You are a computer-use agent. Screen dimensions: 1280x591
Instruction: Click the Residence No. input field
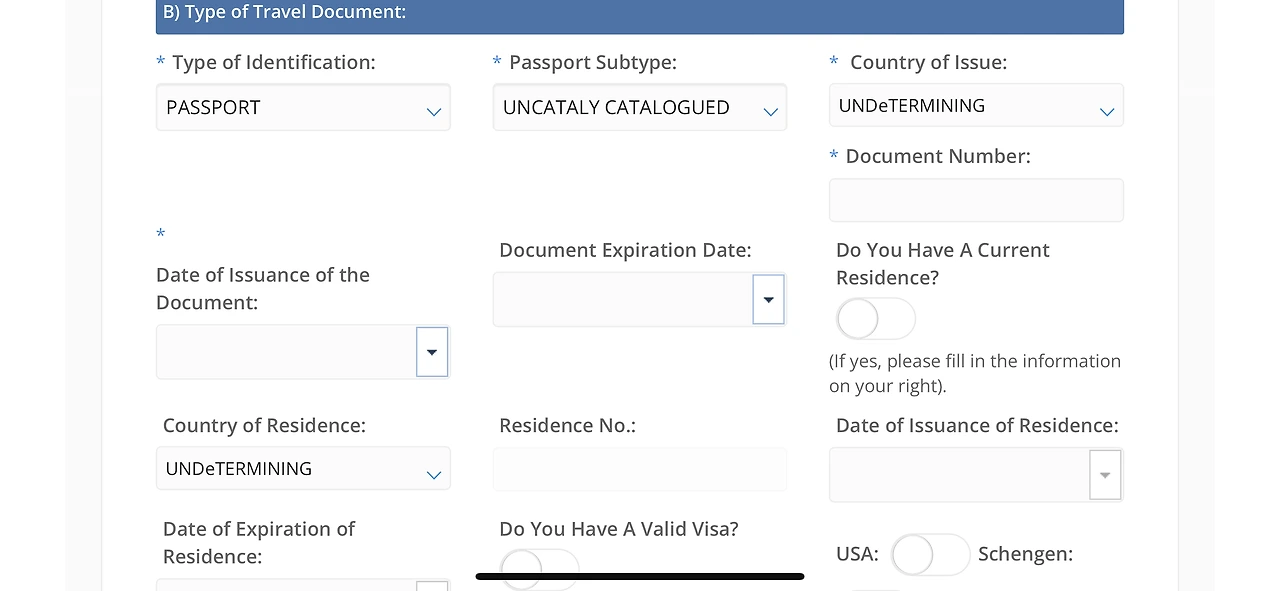click(x=639, y=469)
